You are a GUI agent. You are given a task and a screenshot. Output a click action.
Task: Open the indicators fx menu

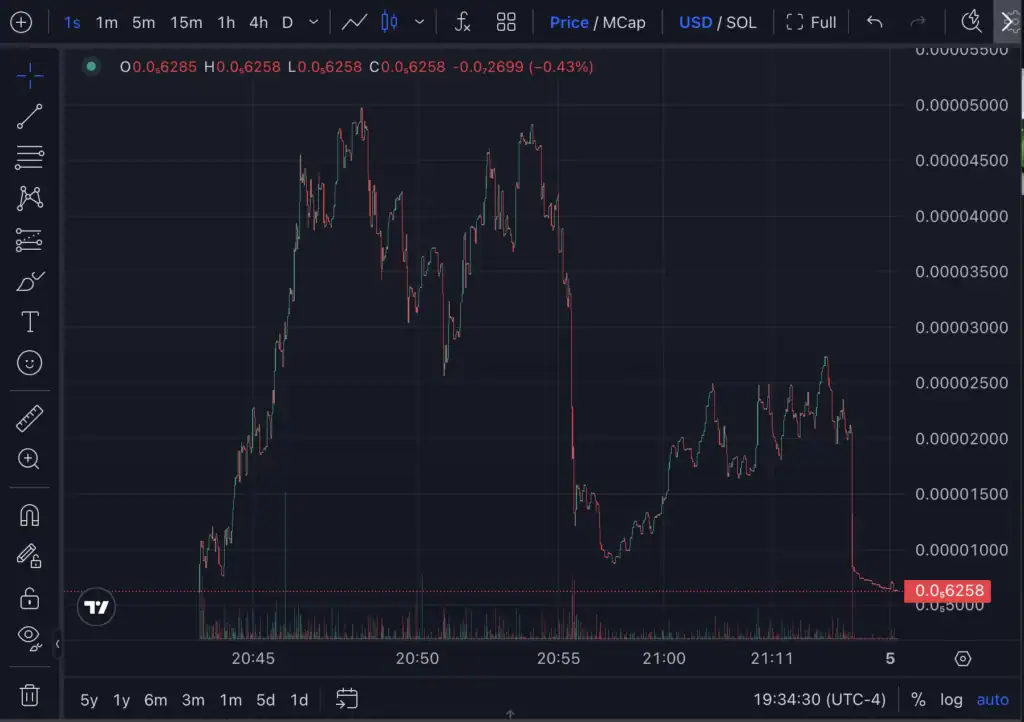462,22
